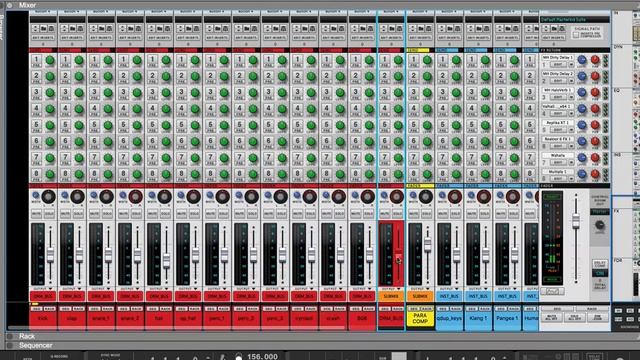Click the master fader handle
This screenshot has width=640, height=360.
pos(576,220)
